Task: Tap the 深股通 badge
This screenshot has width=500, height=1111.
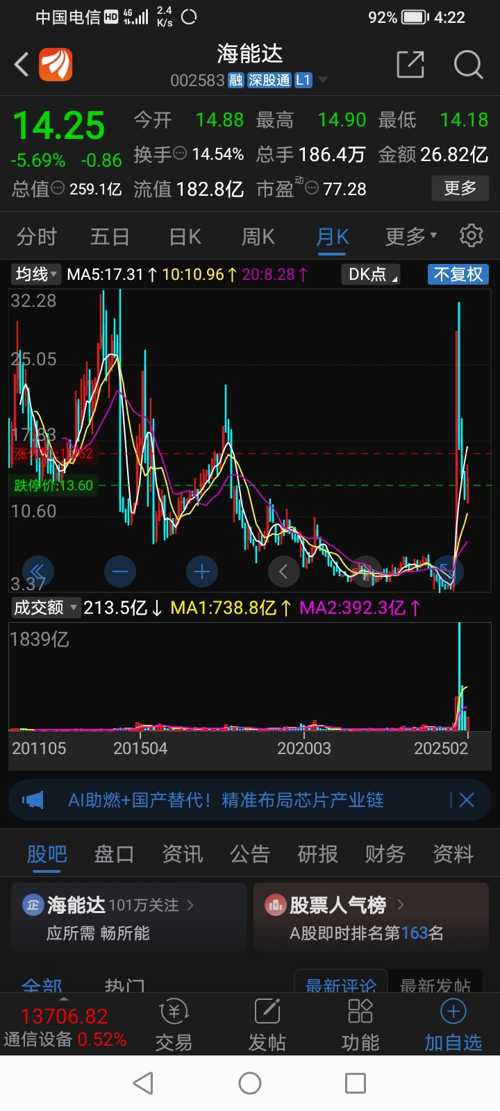Action: [x=270, y=81]
